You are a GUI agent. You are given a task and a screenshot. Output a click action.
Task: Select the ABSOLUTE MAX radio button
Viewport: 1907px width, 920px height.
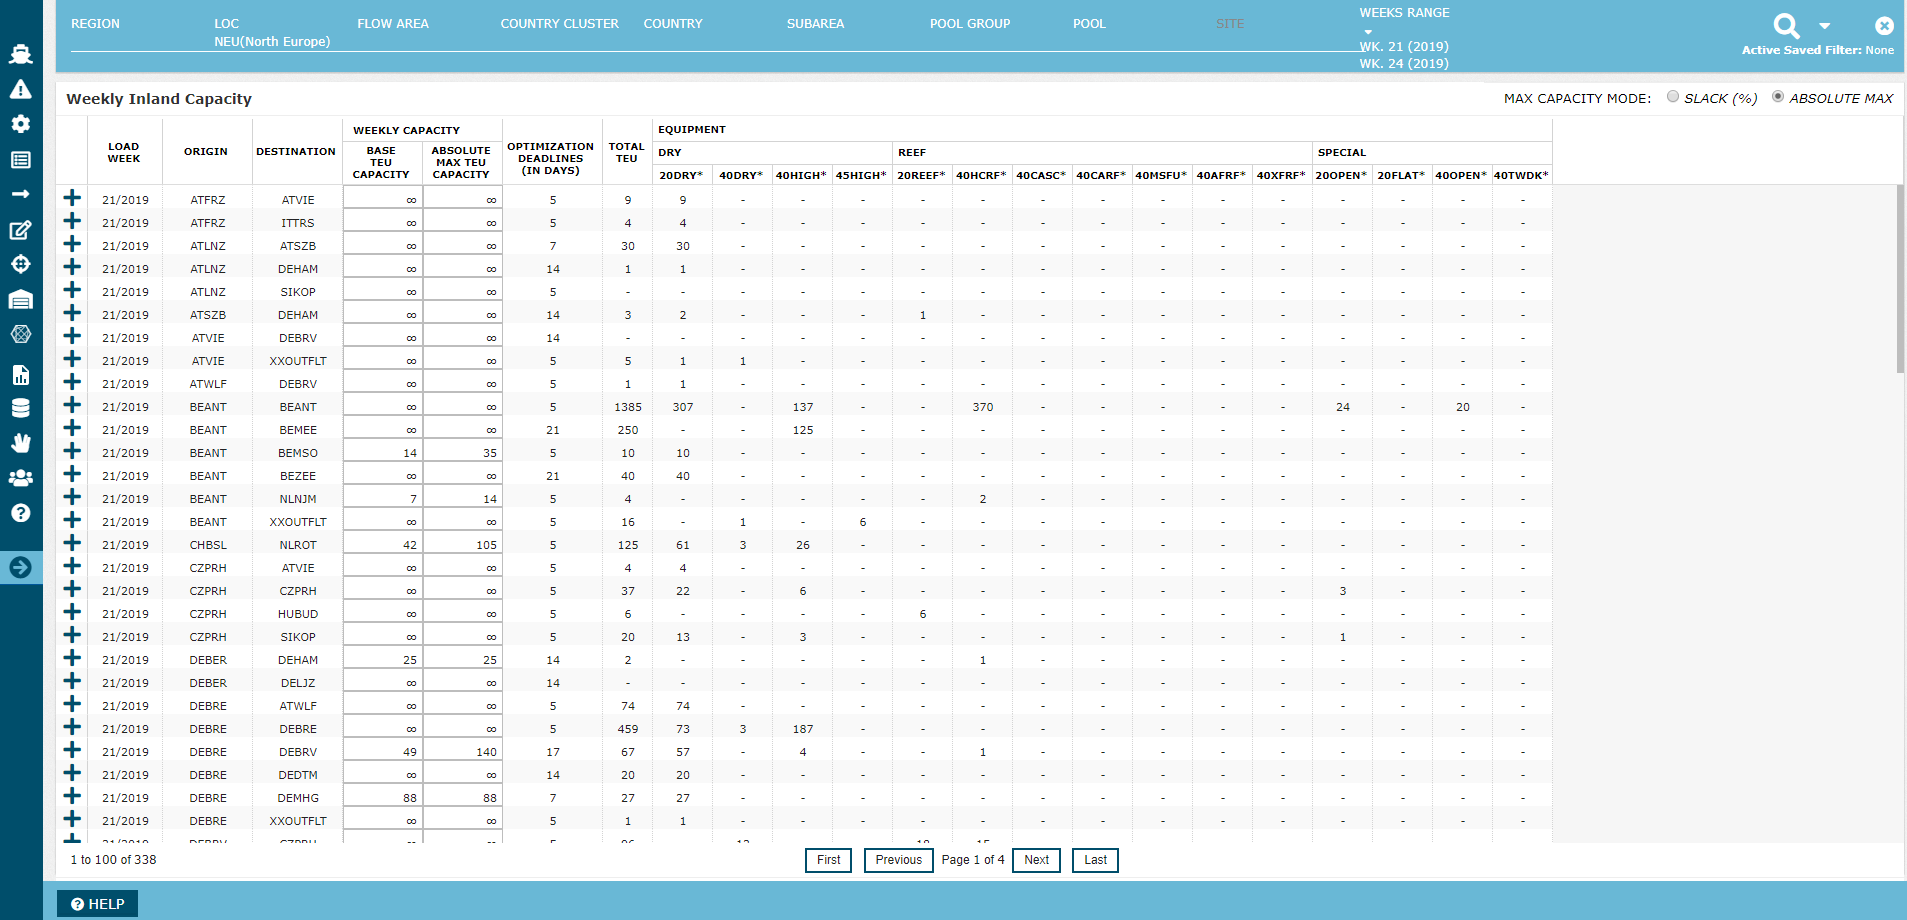[x=1778, y=97]
